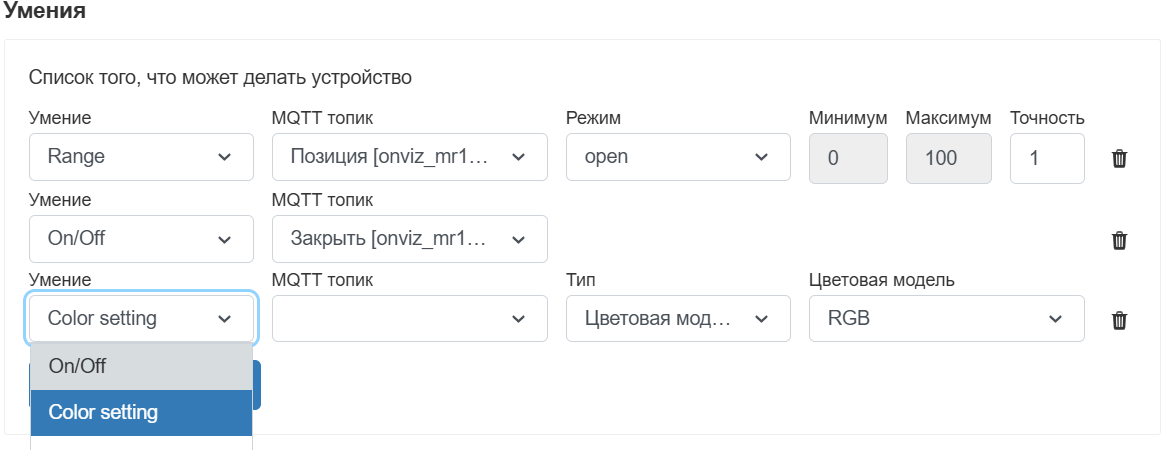Click the chevron of the RGB selector
The height and width of the screenshot is (450, 1162).
pyautogui.click(x=1054, y=319)
